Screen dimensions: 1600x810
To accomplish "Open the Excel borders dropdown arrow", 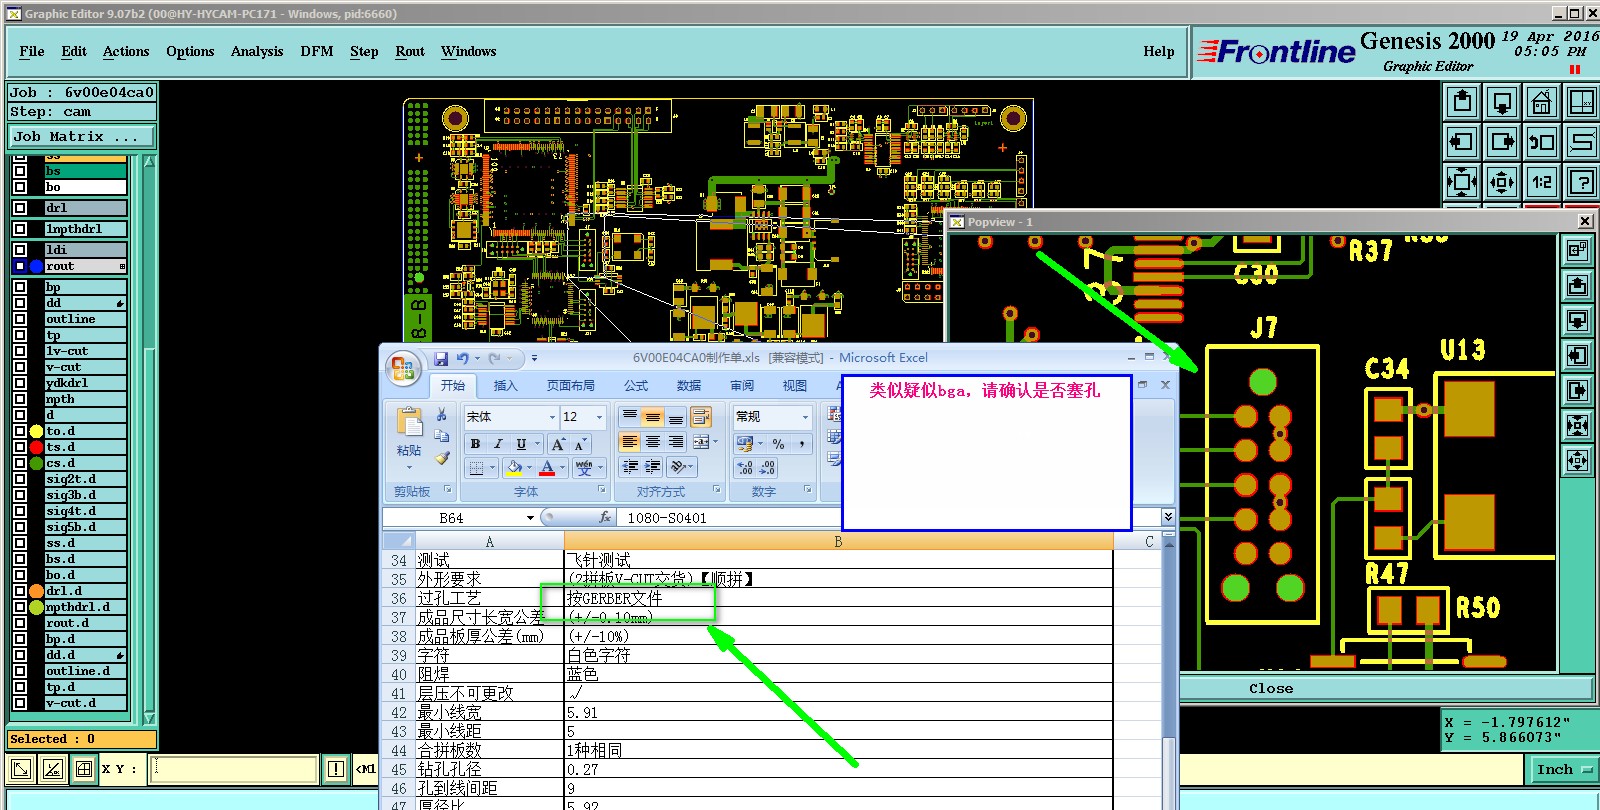I will point(493,468).
